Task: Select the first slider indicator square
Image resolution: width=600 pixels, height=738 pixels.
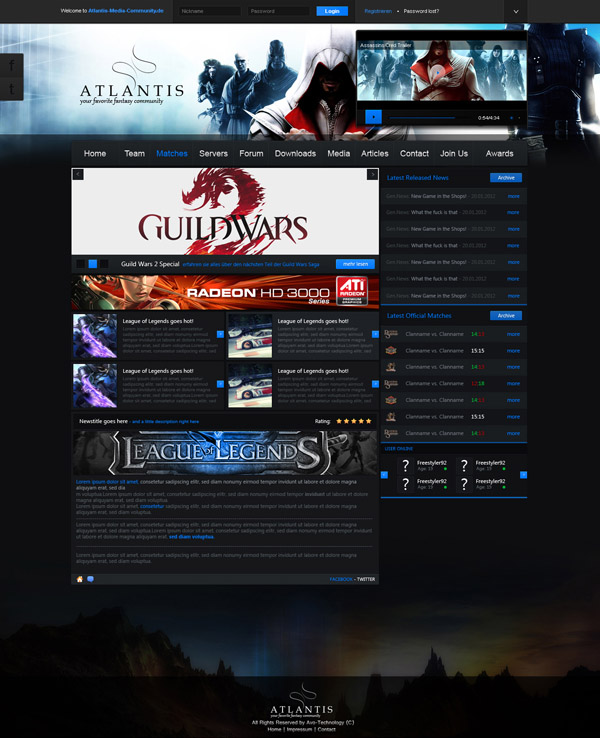Action: click(x=81, y=264)
